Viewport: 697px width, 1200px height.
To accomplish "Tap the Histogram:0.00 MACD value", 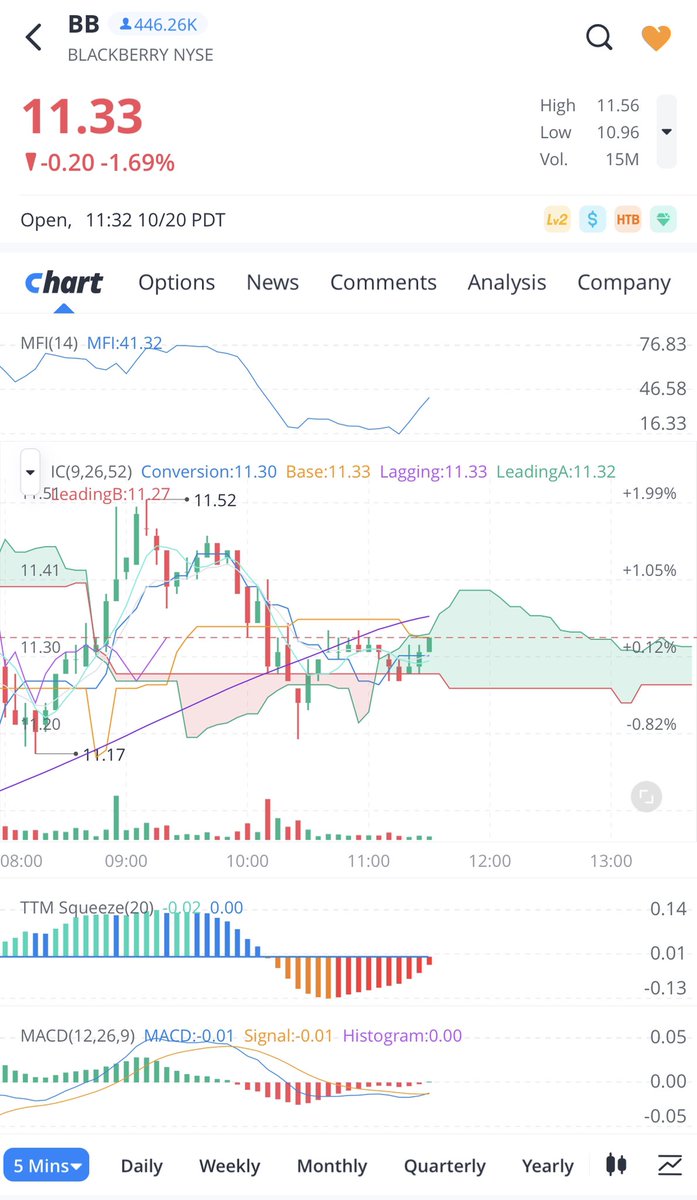I will tap(402, 1035).
